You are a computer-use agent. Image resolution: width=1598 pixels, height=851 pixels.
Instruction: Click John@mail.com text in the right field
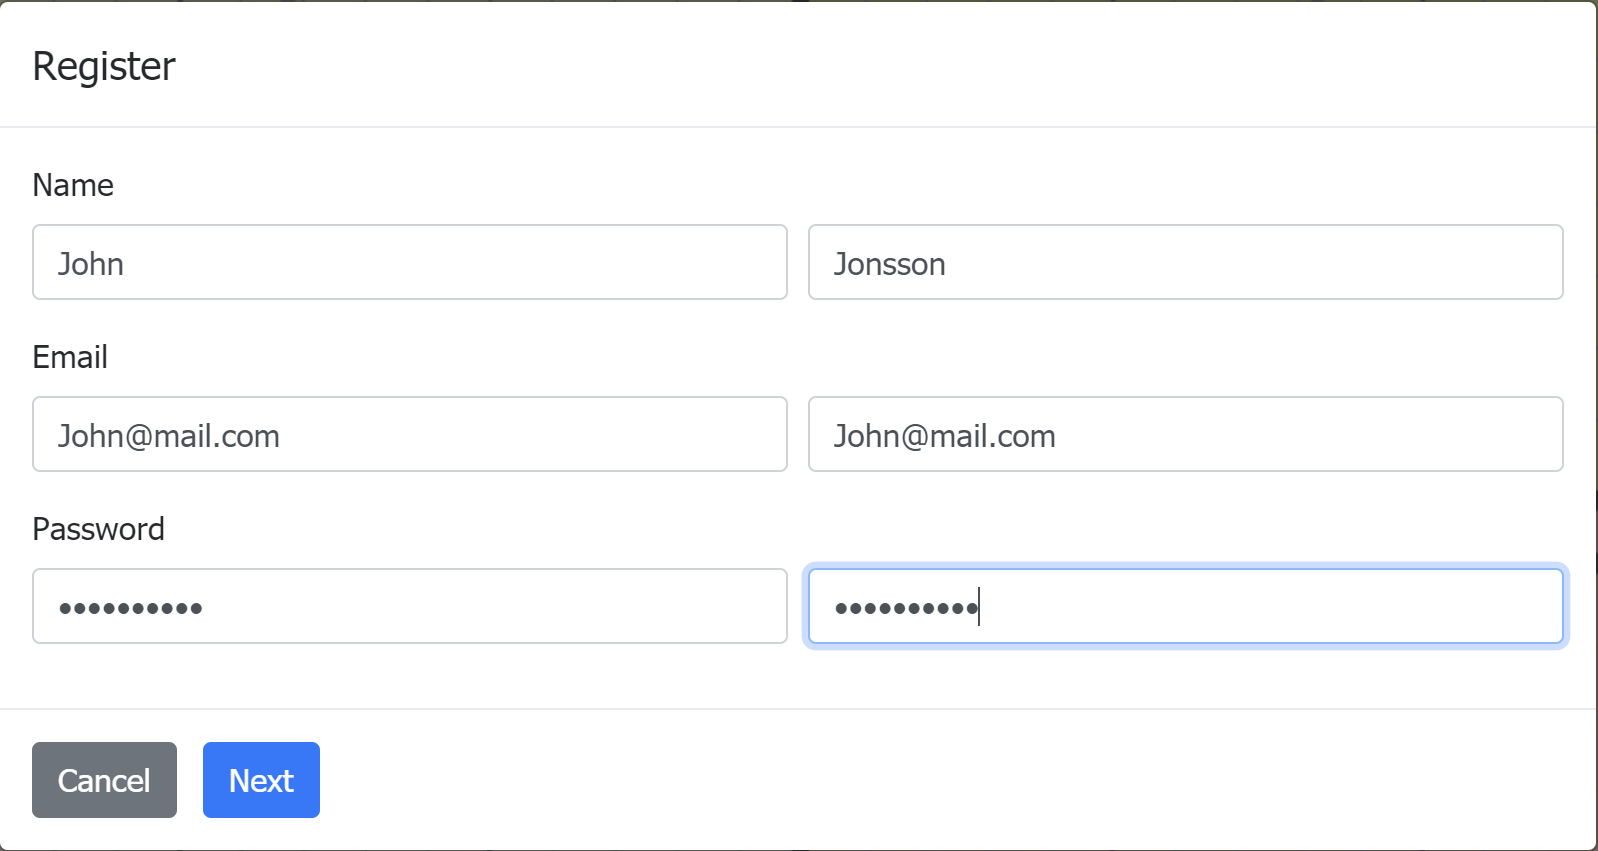click(945, 436)
